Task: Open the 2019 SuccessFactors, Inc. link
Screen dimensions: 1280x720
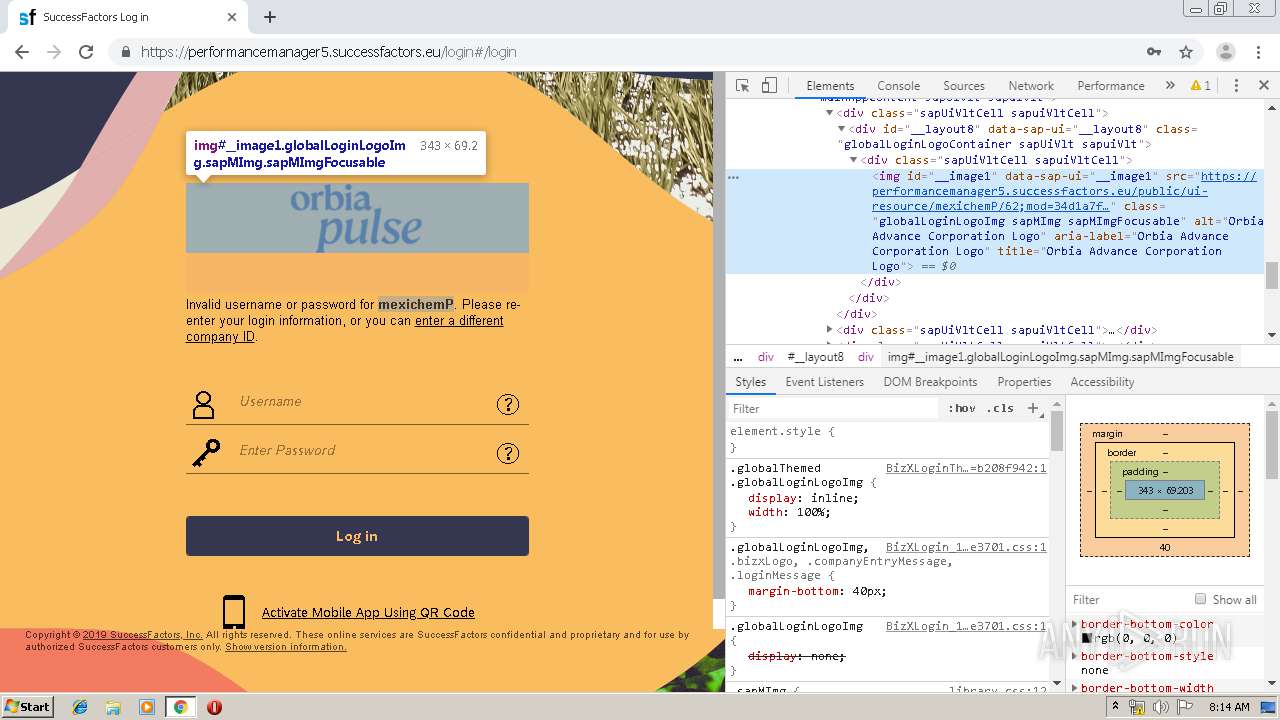Action: tap(142, 635)
